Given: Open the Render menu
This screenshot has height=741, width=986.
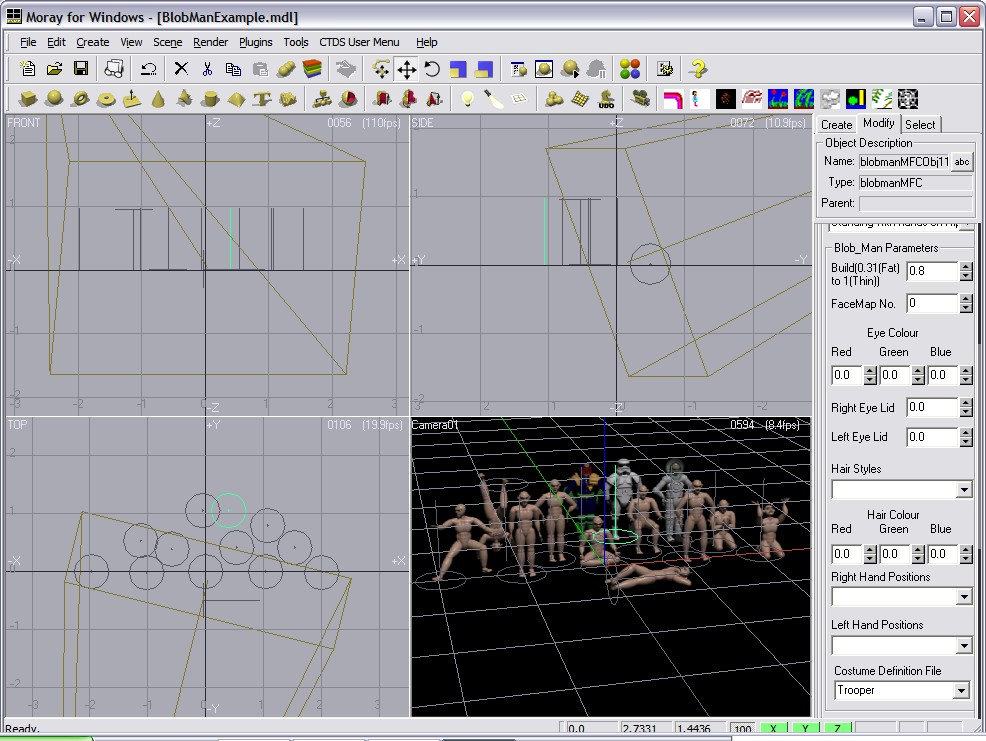Looking at the screenshot, I should pos(210,42).
